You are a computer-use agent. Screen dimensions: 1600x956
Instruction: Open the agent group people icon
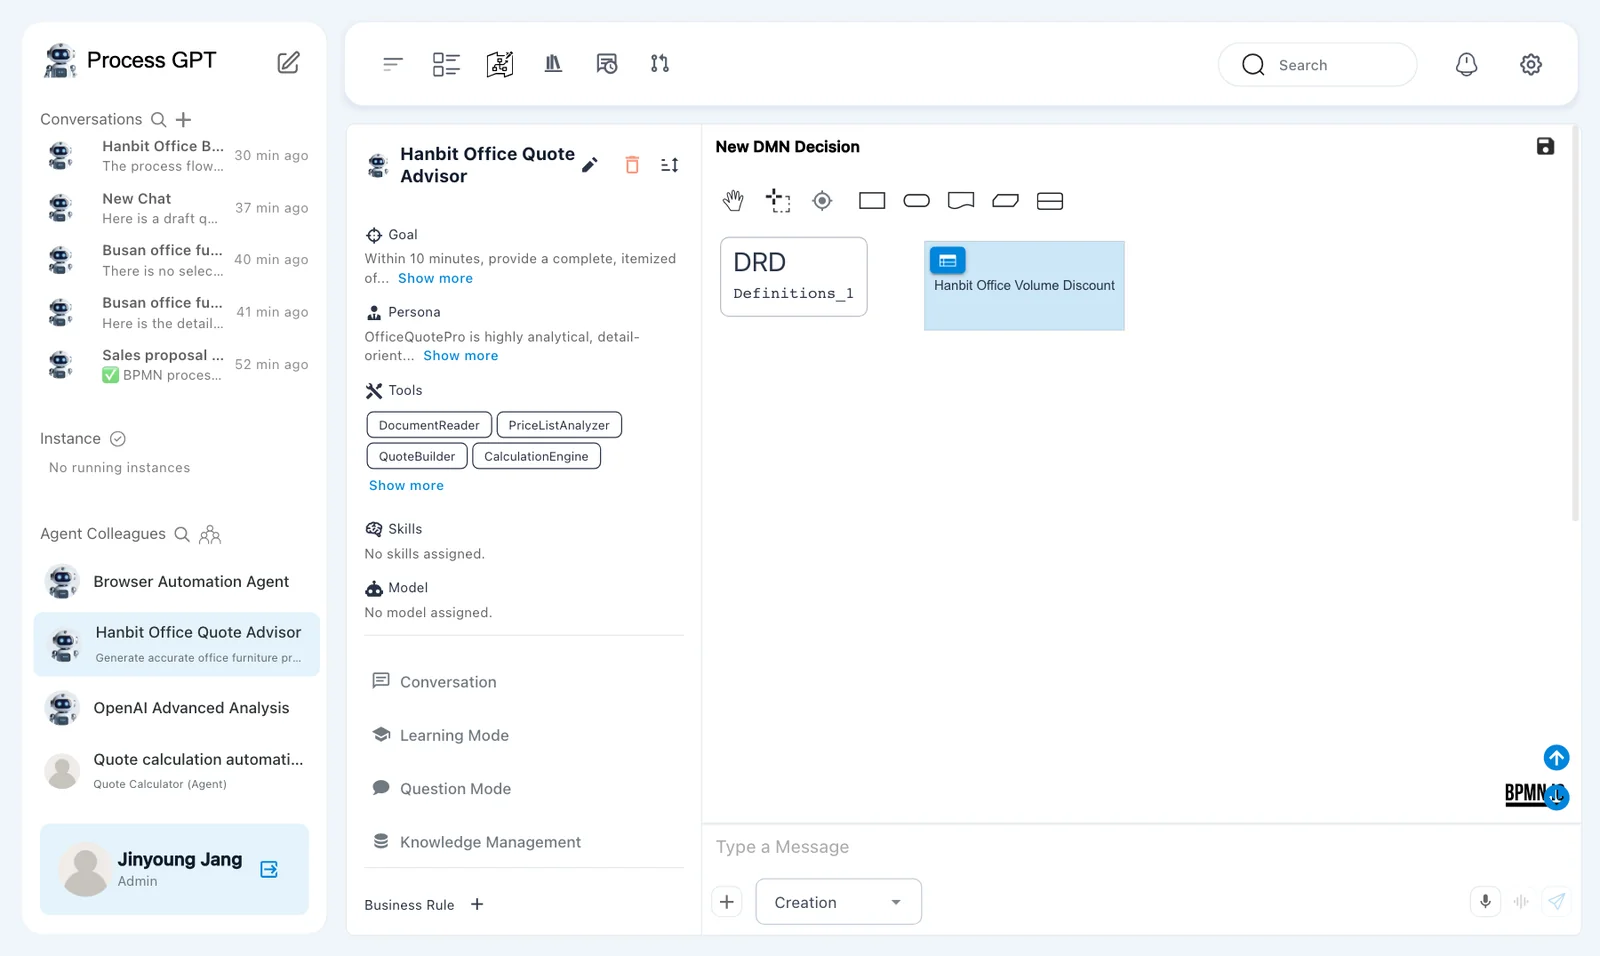210,535
